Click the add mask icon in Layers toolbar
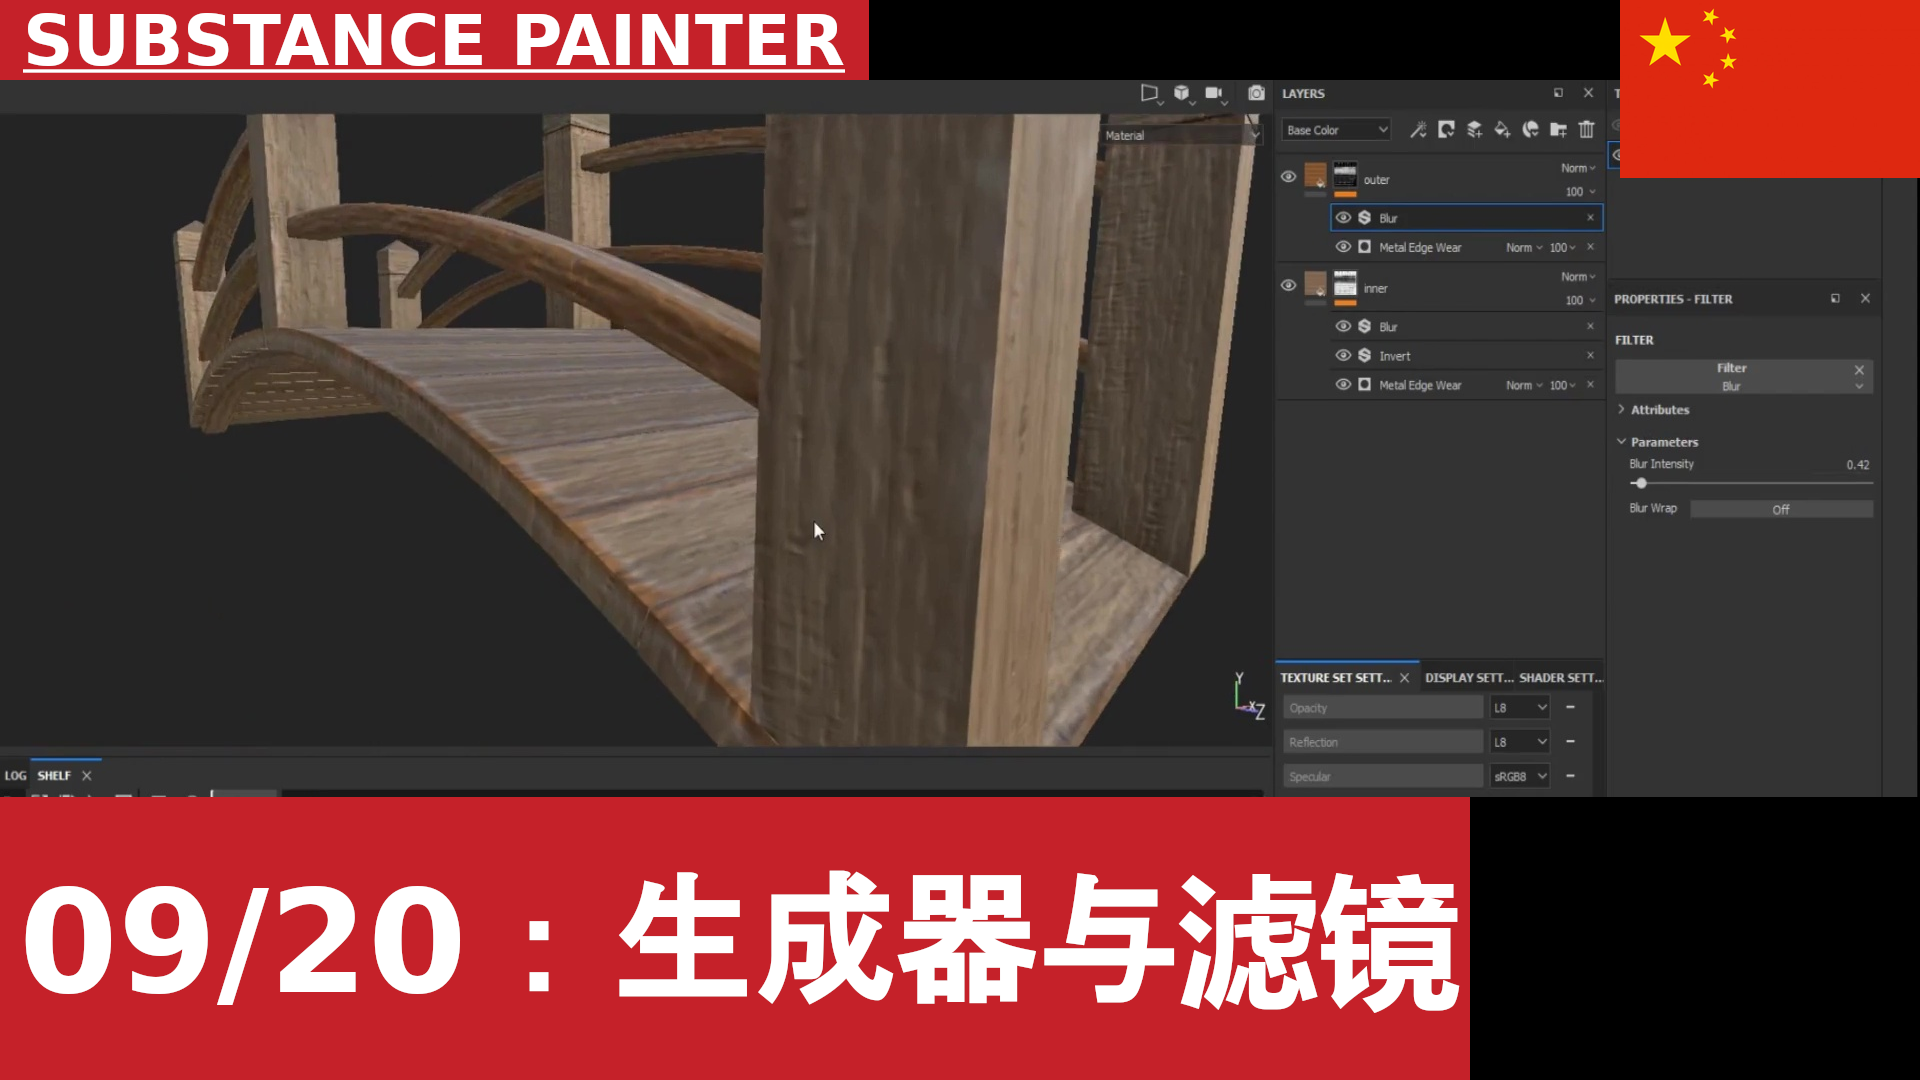Viewport: 1920px width, 1080px height. click(1446, 130)
